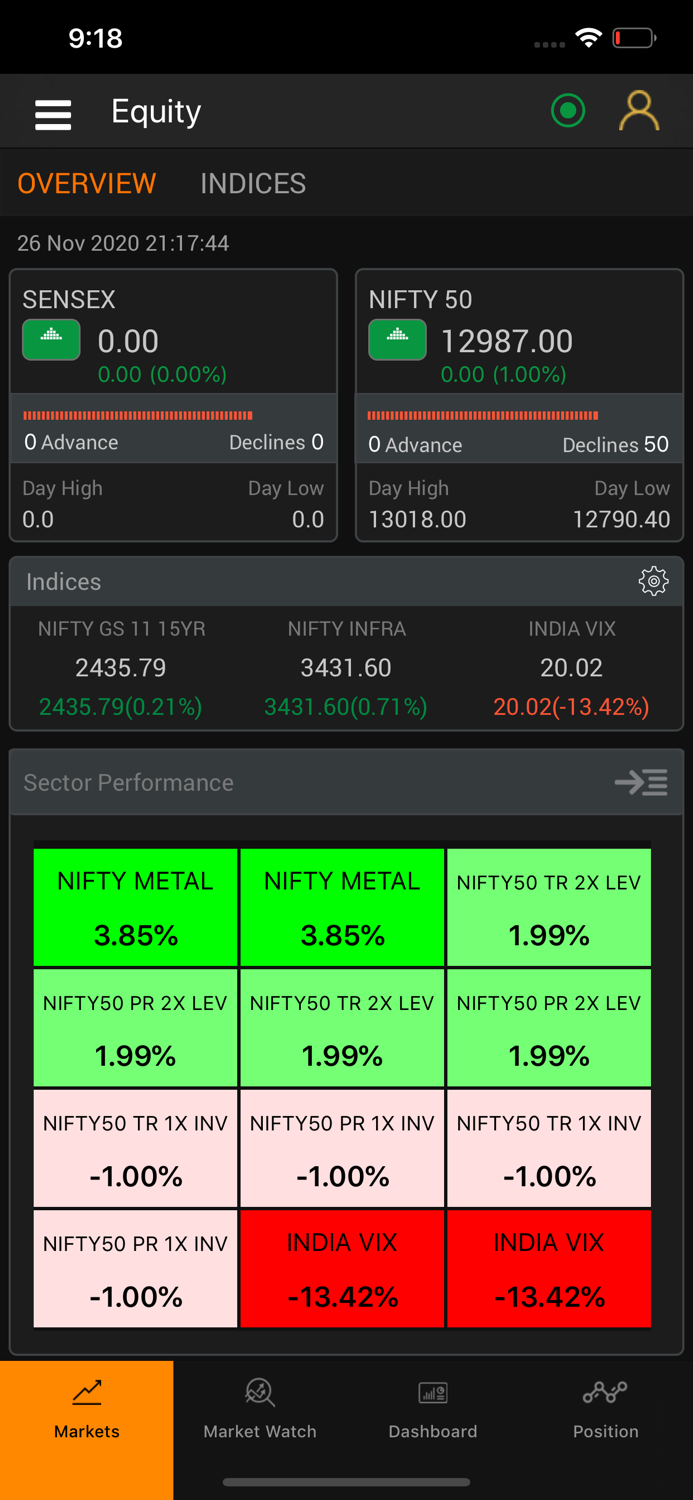The height and width of the screenshot is (1500, 693).
Task: Expand the SENSEX index card
Action: click(172, 330)
